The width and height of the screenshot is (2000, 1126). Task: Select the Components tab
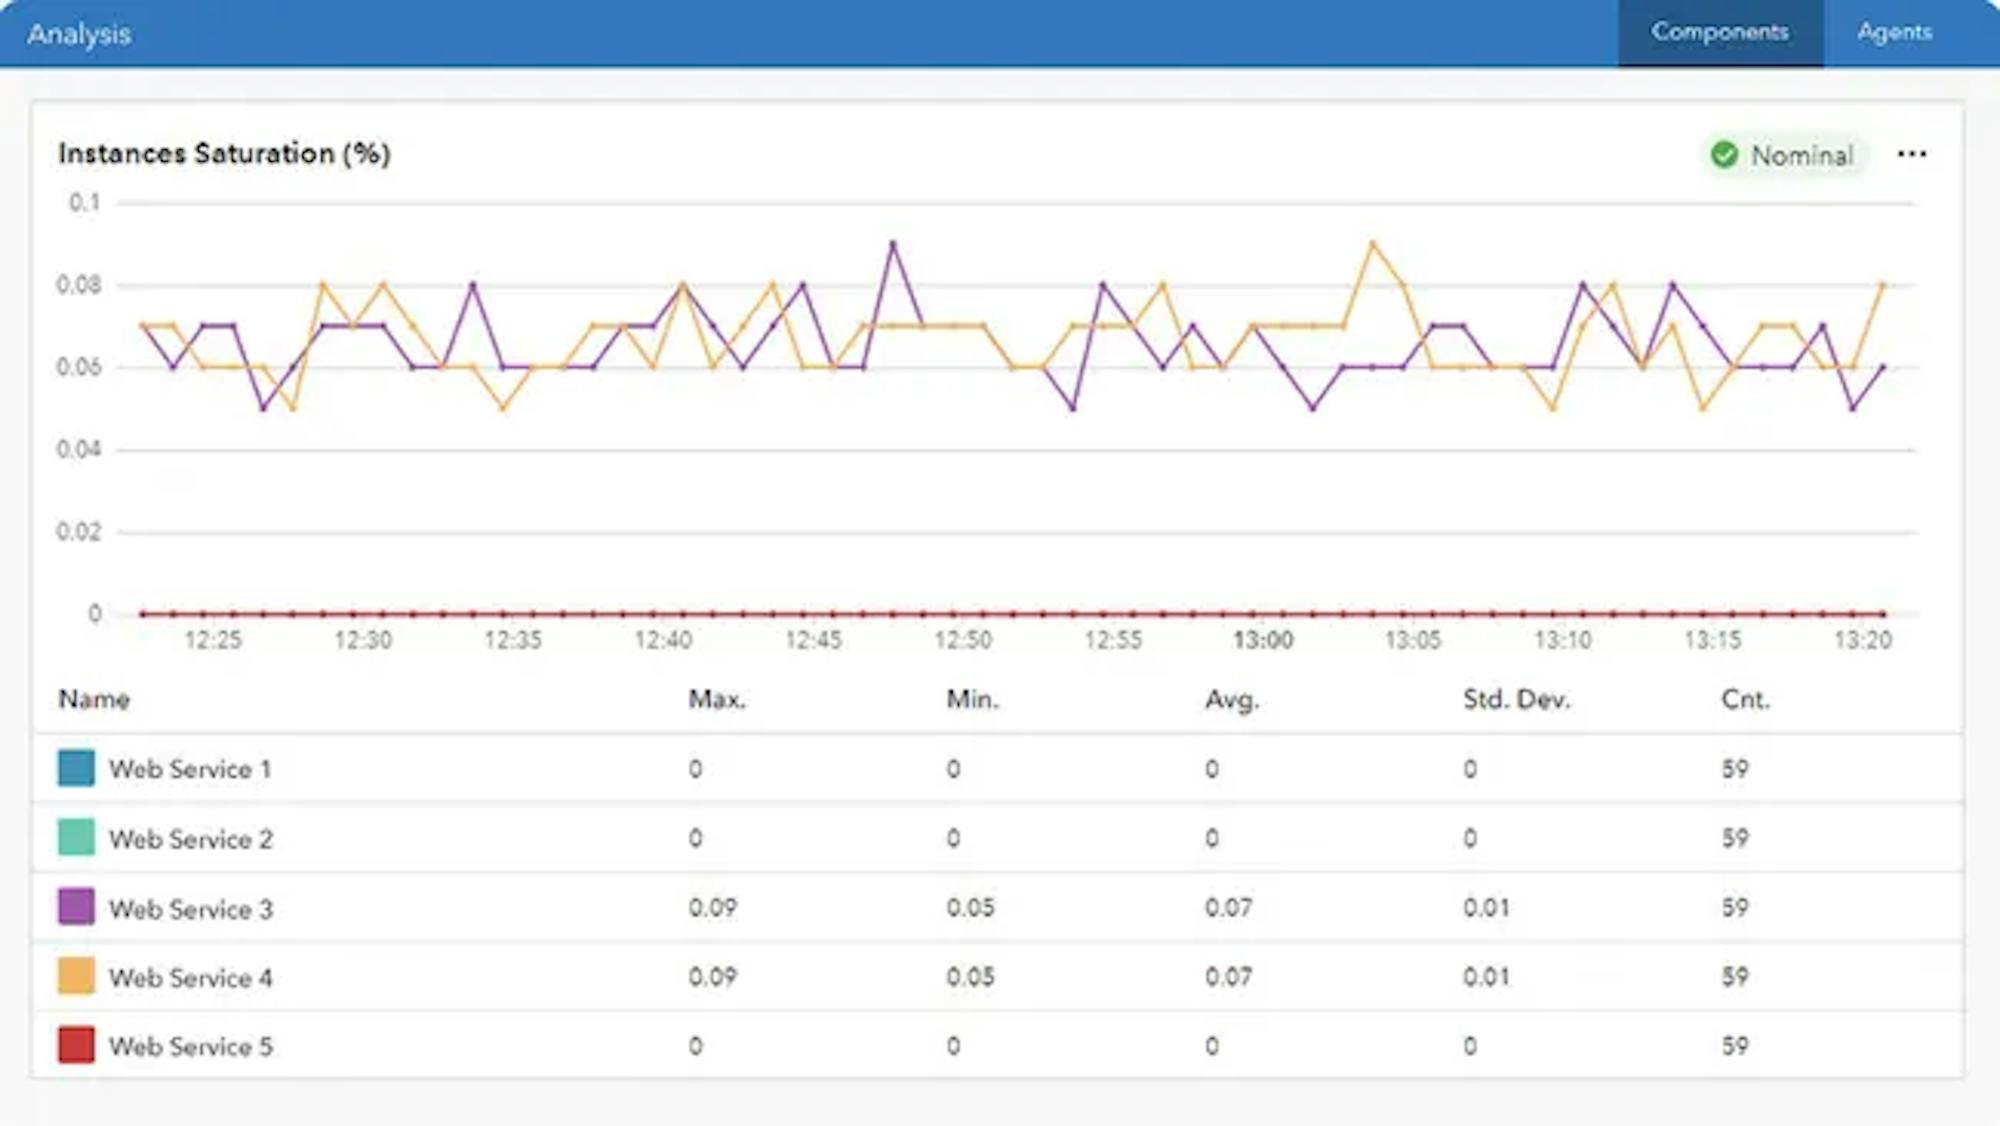coord(1719,32)
